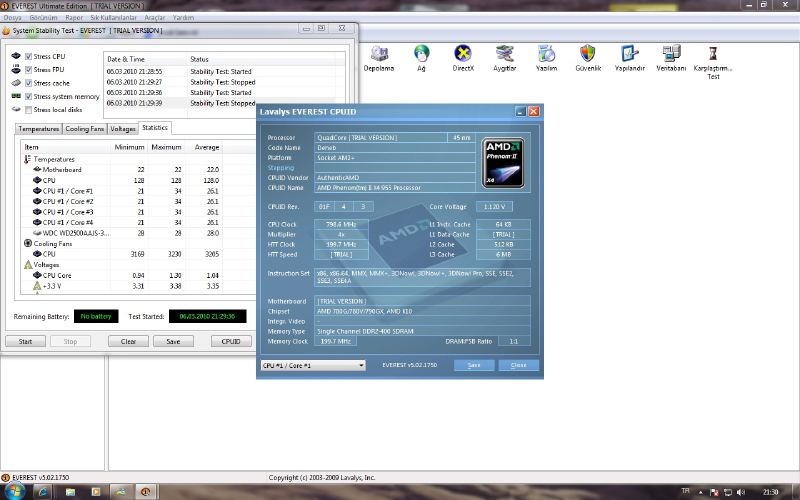Open Windows Media Player on taskbar
800x500 pixels.
pyautogui.click(x=95, y=492)
